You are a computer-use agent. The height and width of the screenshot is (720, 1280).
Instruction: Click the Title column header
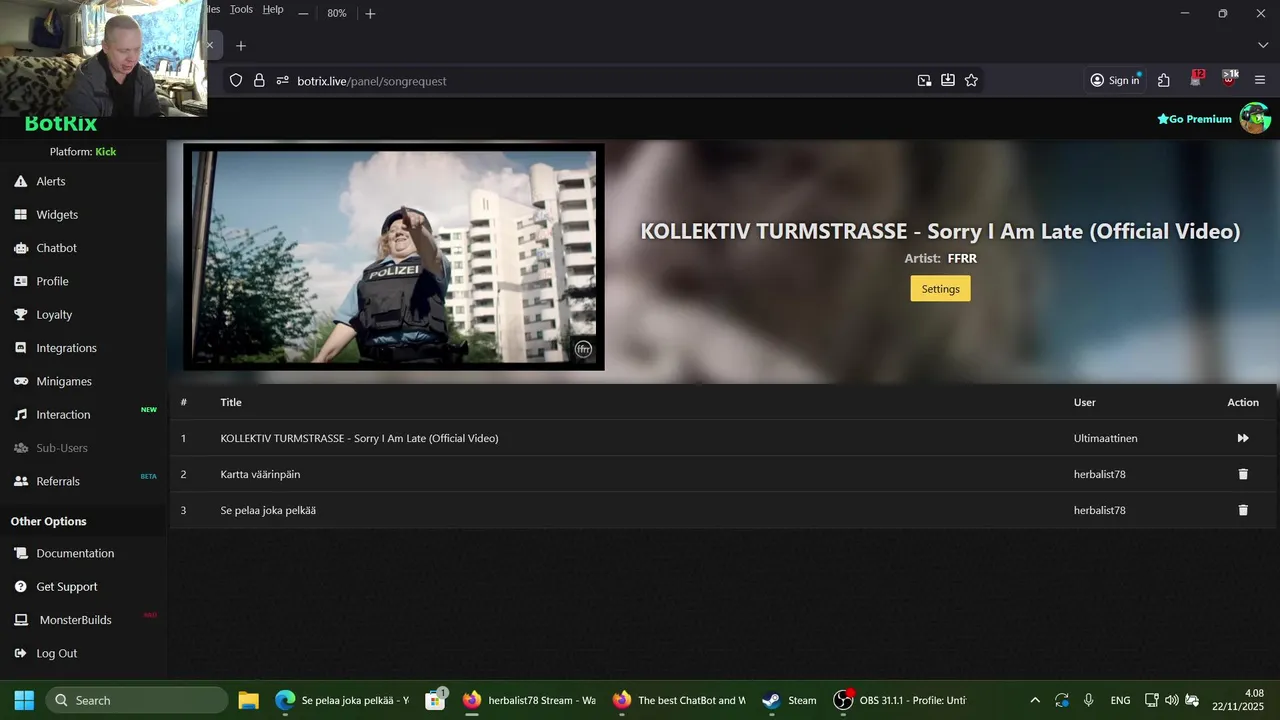pos(231,402)
